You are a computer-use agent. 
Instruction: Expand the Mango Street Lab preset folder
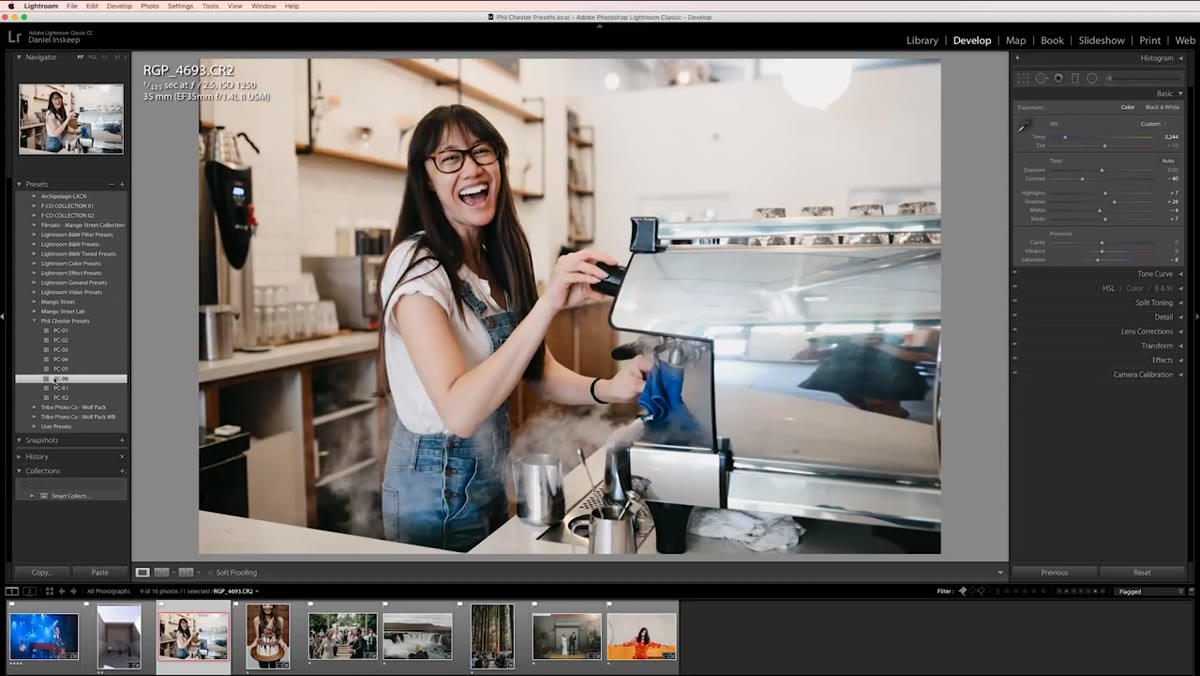[34, 311]
